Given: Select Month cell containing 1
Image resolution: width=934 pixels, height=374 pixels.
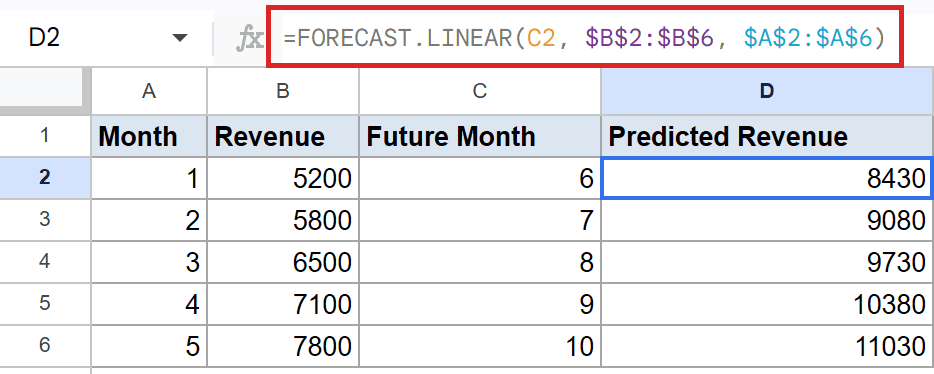Looking at the screenshot, I should coord(149,178).
